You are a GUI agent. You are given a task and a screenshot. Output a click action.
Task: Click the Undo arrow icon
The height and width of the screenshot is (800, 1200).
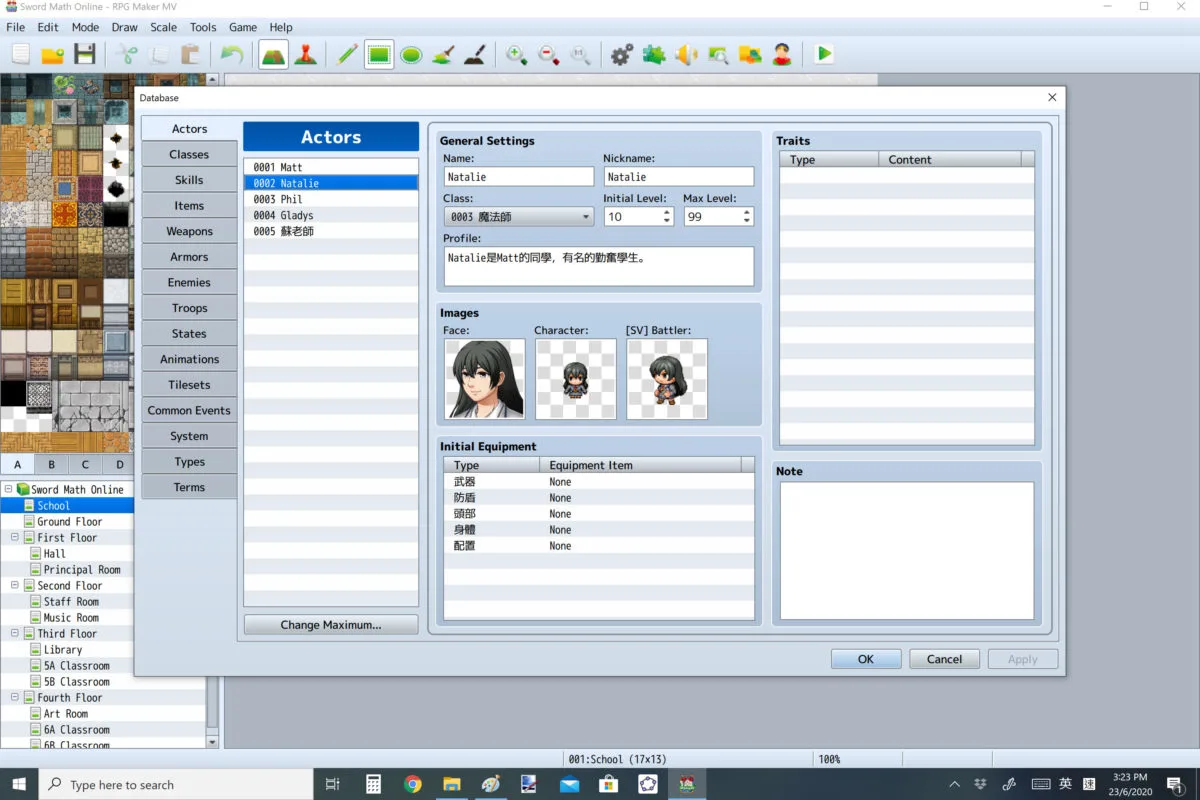pyautogui.click(x=231, y=54)
